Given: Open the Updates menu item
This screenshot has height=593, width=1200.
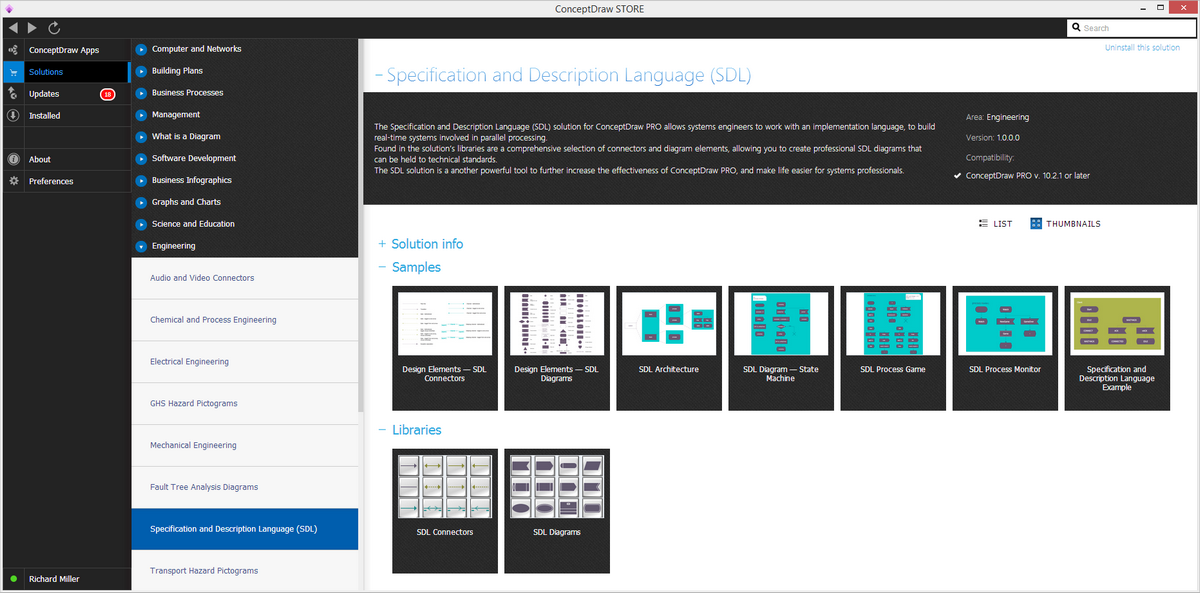Looking at the screenshot, I should [44, 94].
